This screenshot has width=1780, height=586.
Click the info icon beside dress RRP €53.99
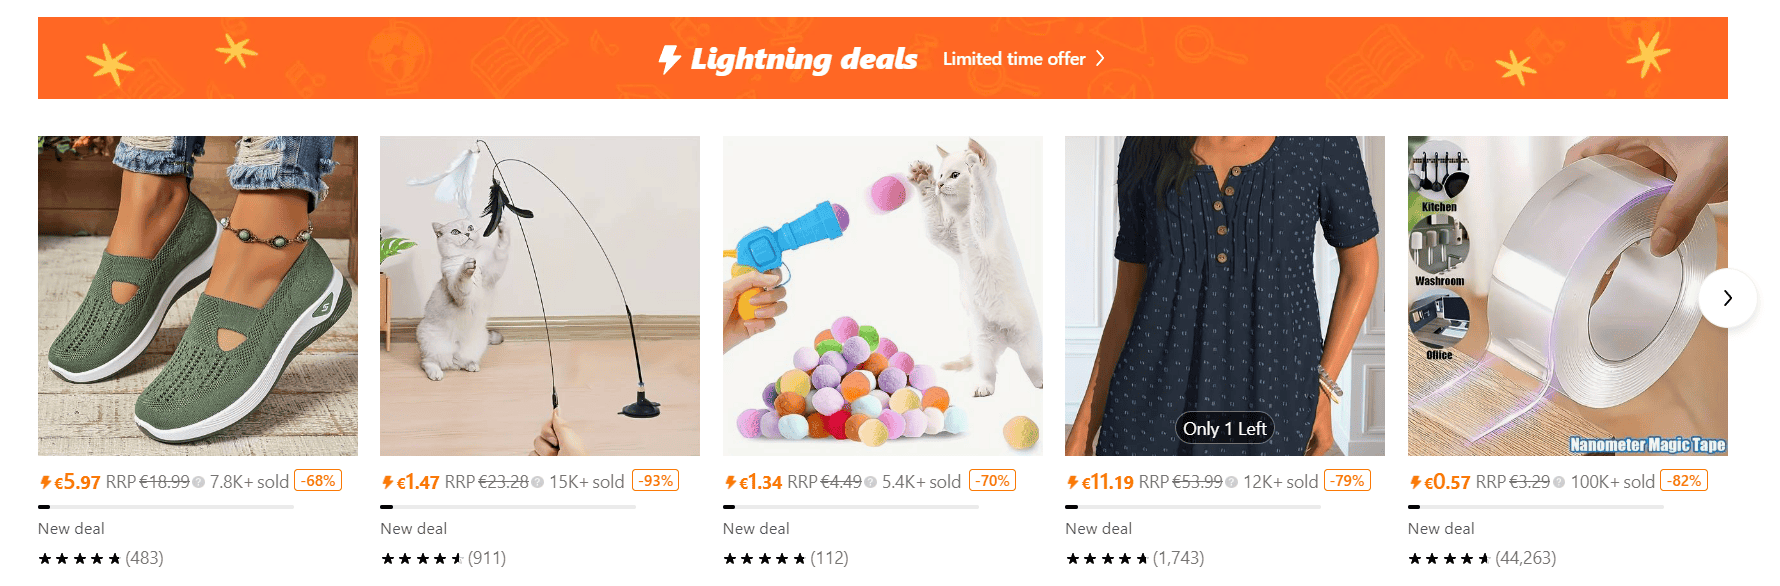click(x=1229, y=481)
